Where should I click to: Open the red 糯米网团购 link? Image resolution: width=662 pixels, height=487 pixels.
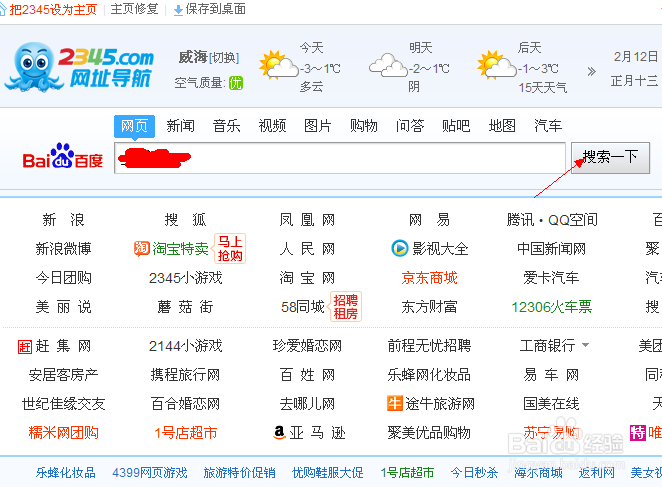(63, 433)
